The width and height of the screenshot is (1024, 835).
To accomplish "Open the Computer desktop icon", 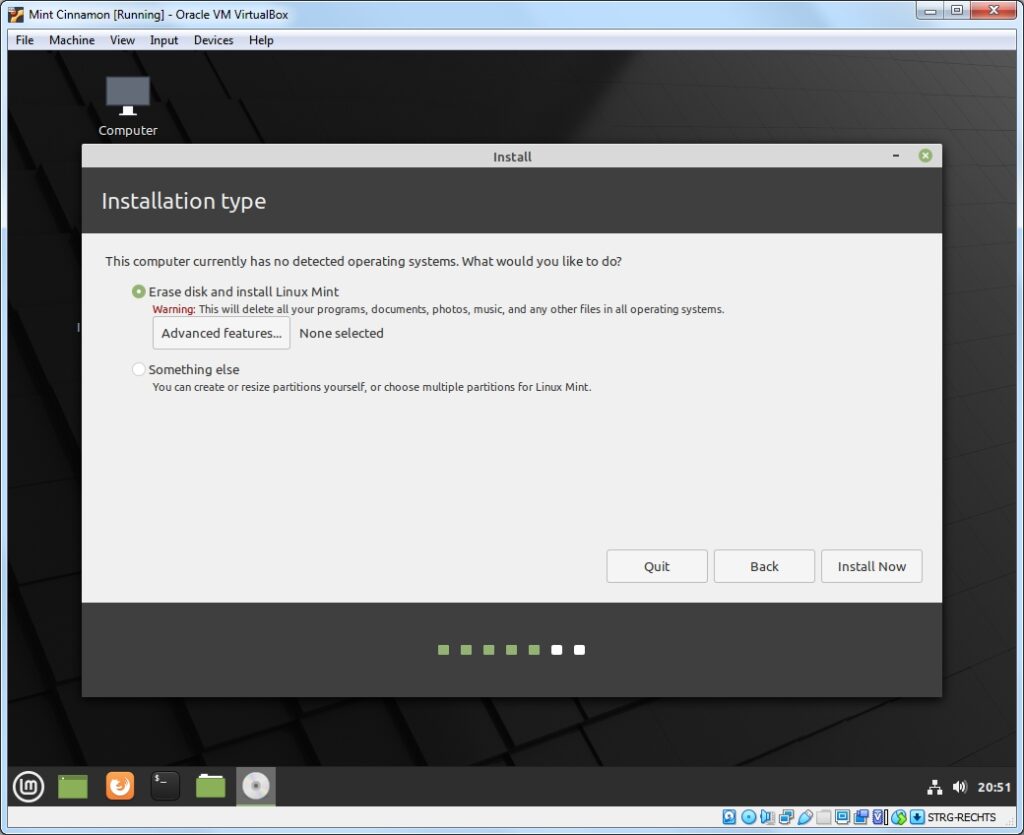I will pyautogui.click(x=127, y=106).
